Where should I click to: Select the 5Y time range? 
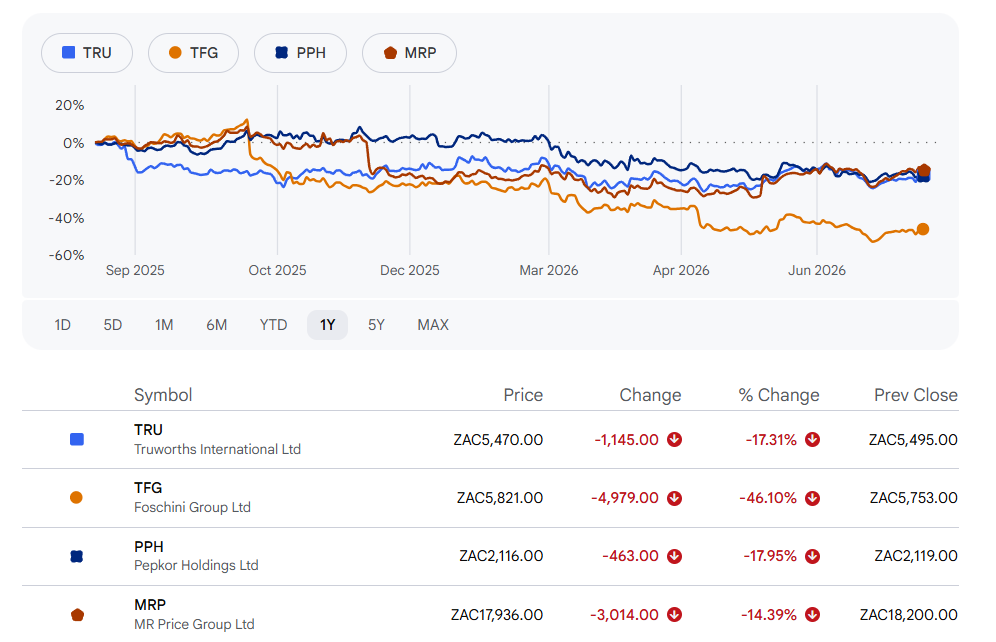click(376, 325)
